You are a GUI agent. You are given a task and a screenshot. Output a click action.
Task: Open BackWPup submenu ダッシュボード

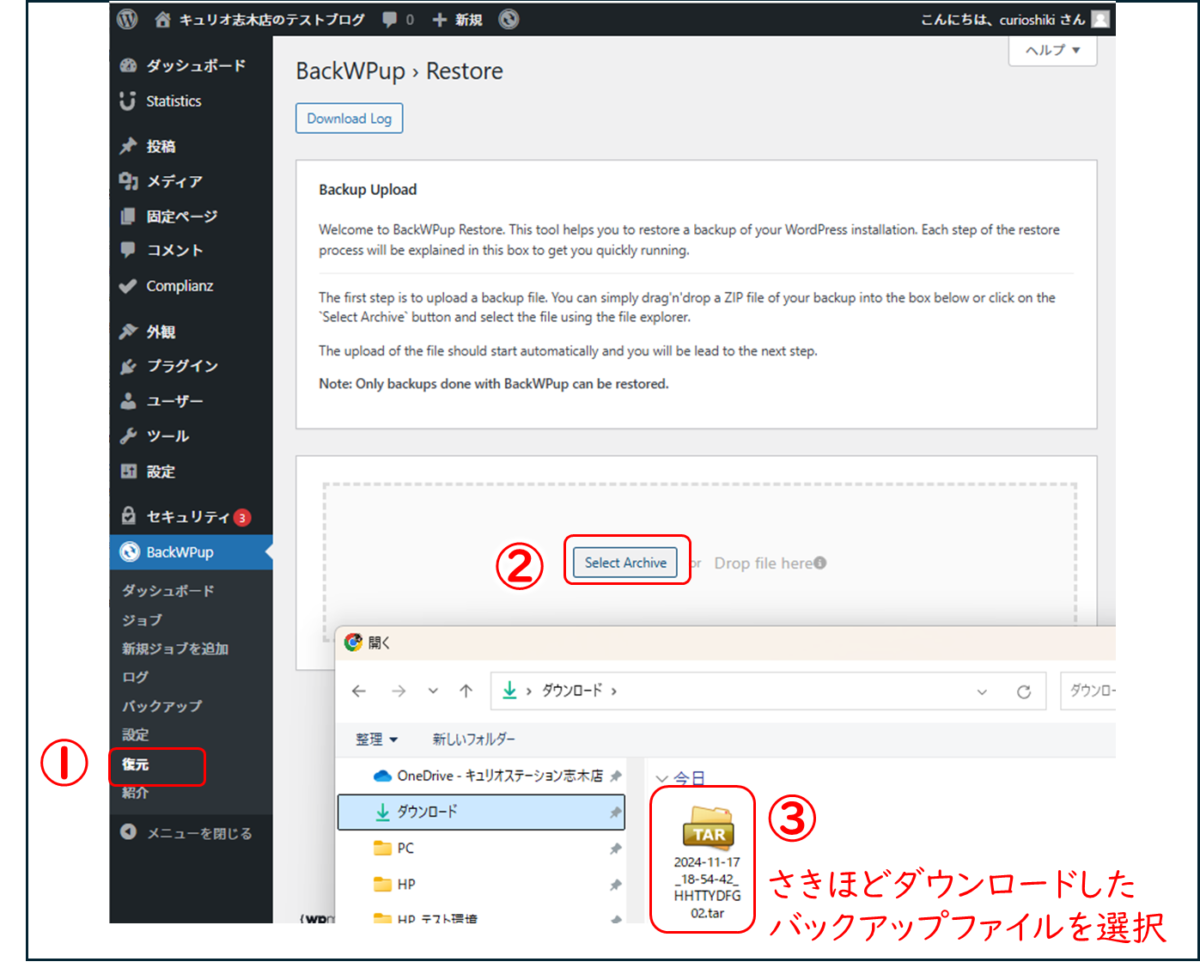(168, 591)
